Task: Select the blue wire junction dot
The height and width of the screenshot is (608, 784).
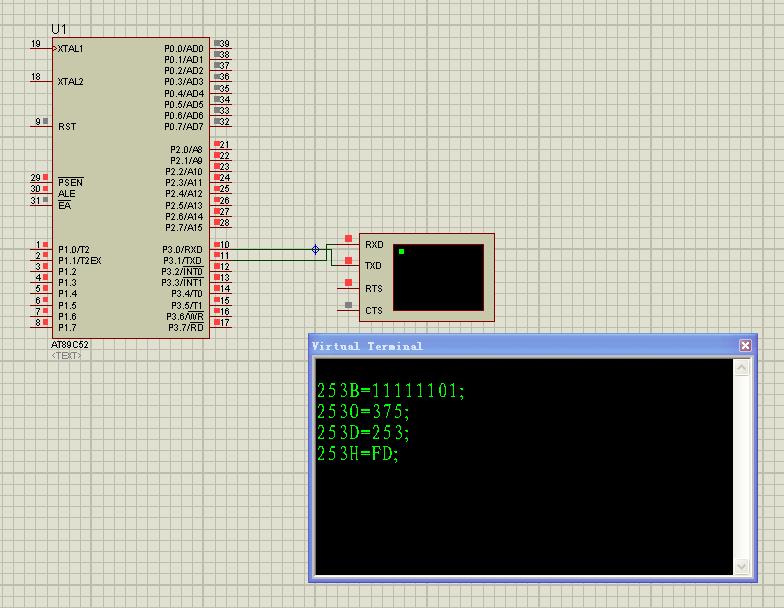Action: pos(316,249)
